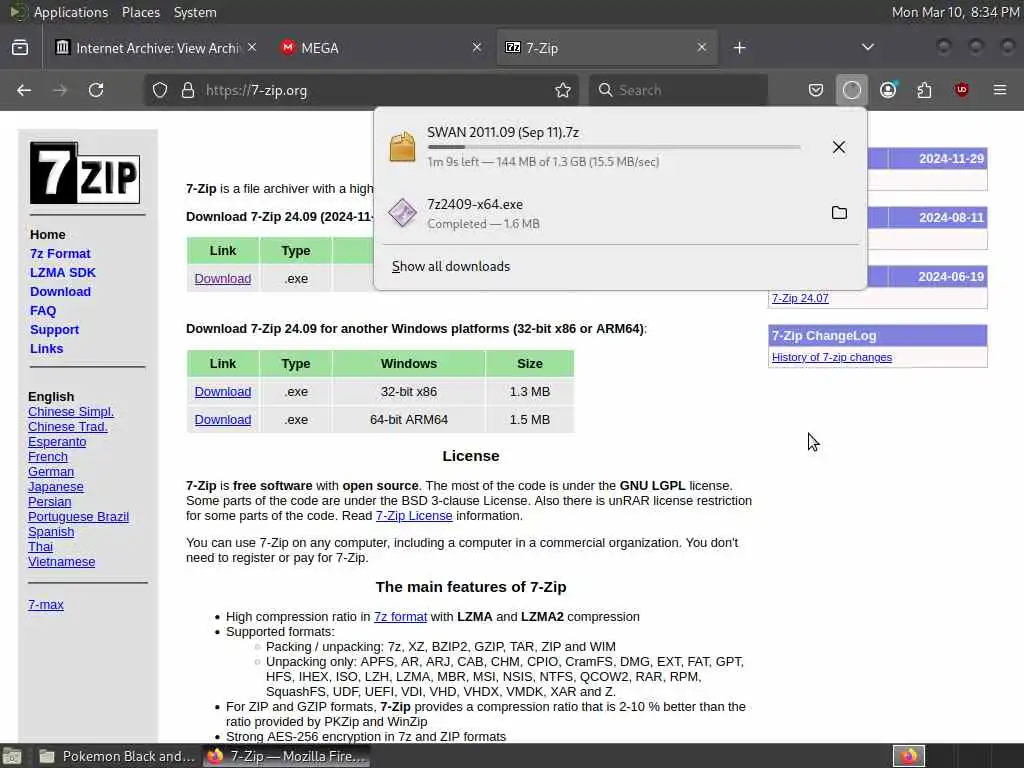View site security padlock information
Screen dimensions: 1024x768
188,90
